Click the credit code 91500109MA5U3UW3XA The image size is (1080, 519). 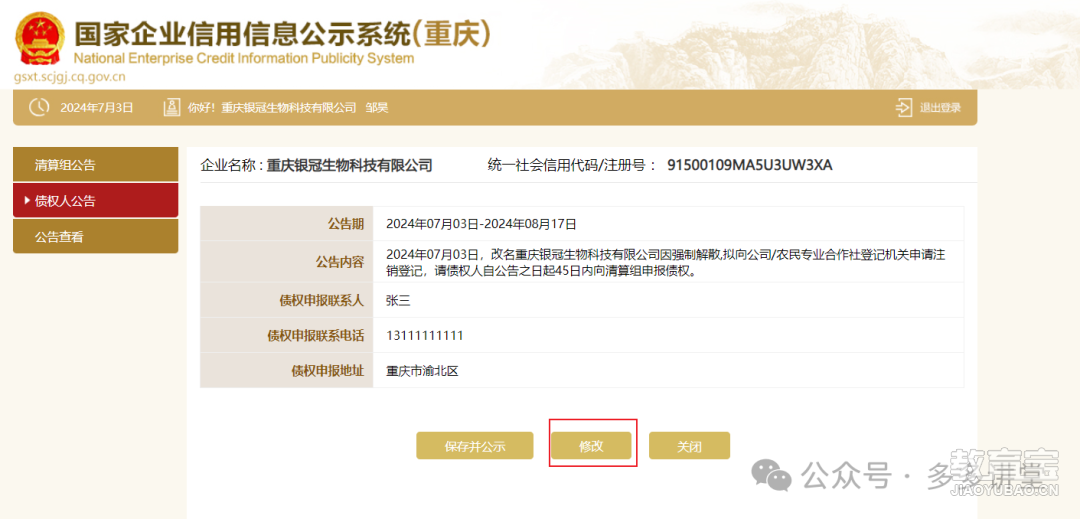(750, 165)
